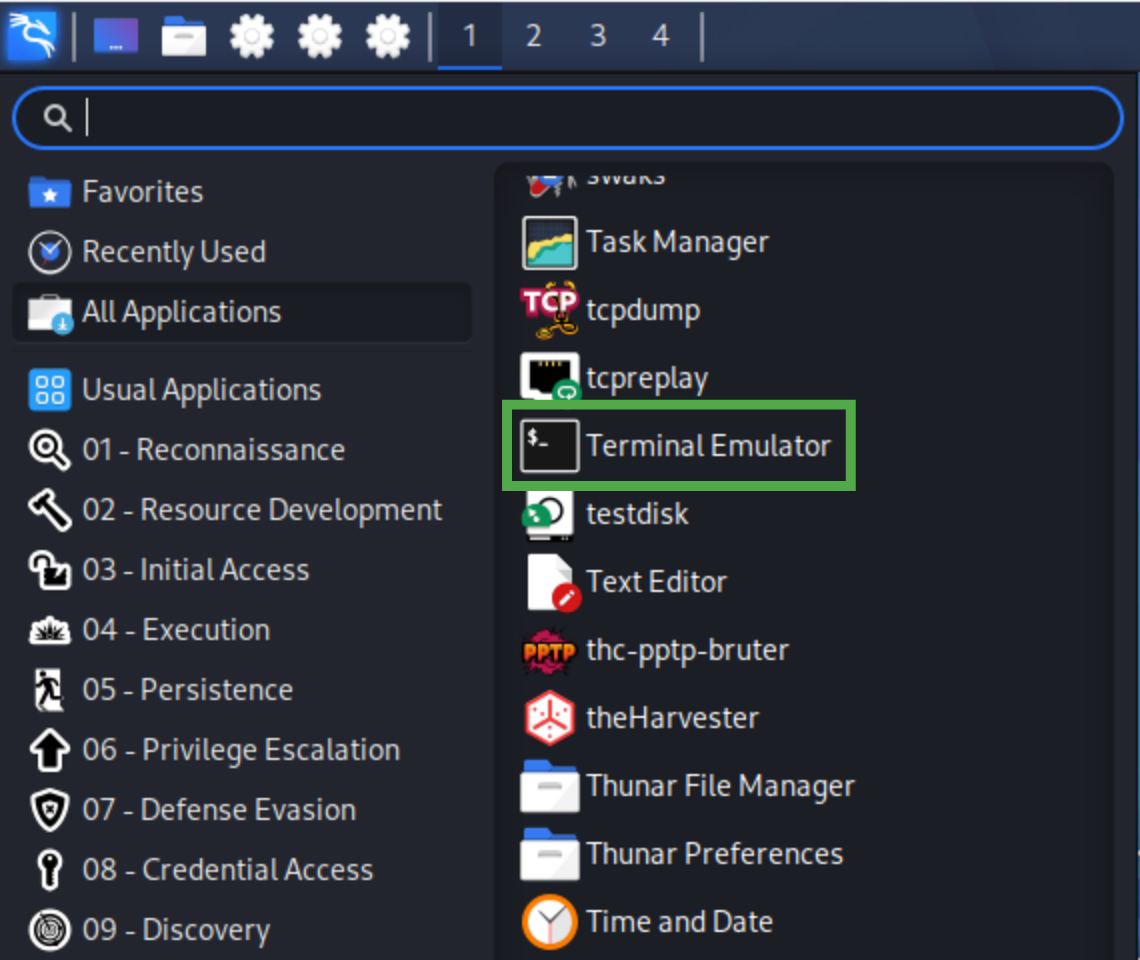The image size is (1140, 960).
Task: Select the All Applications category
Action: coord(242,312)
